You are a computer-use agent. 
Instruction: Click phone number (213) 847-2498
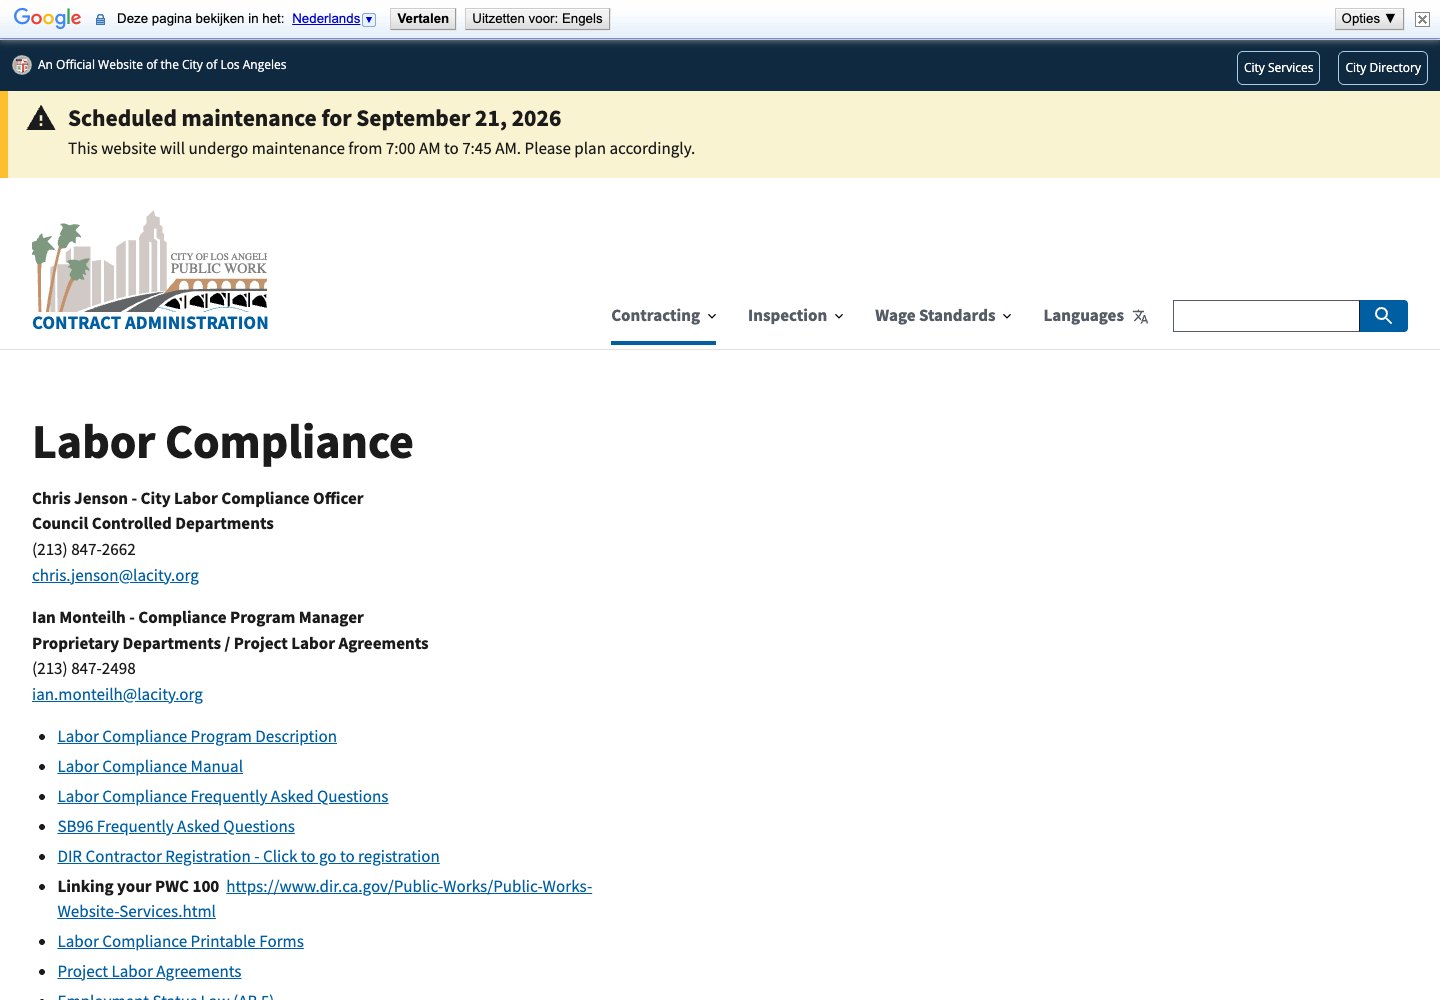tap(84, 668)
